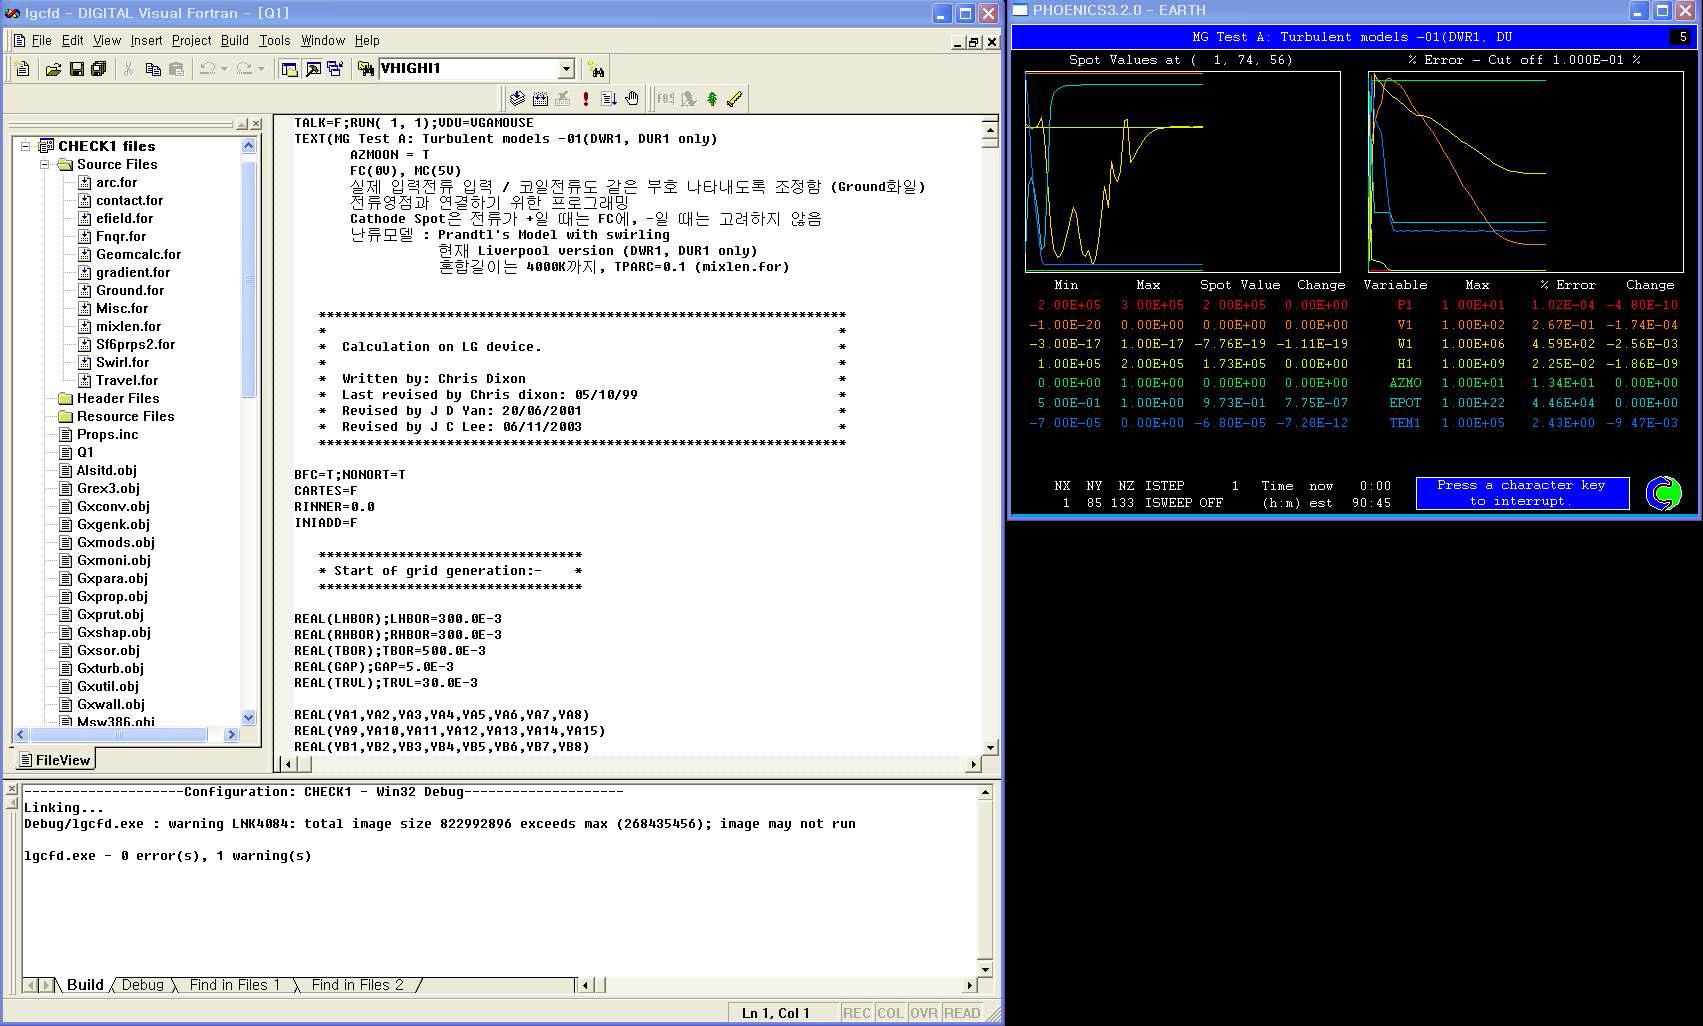Click down arrow of file tree scrollbar

tap(249, 717)
